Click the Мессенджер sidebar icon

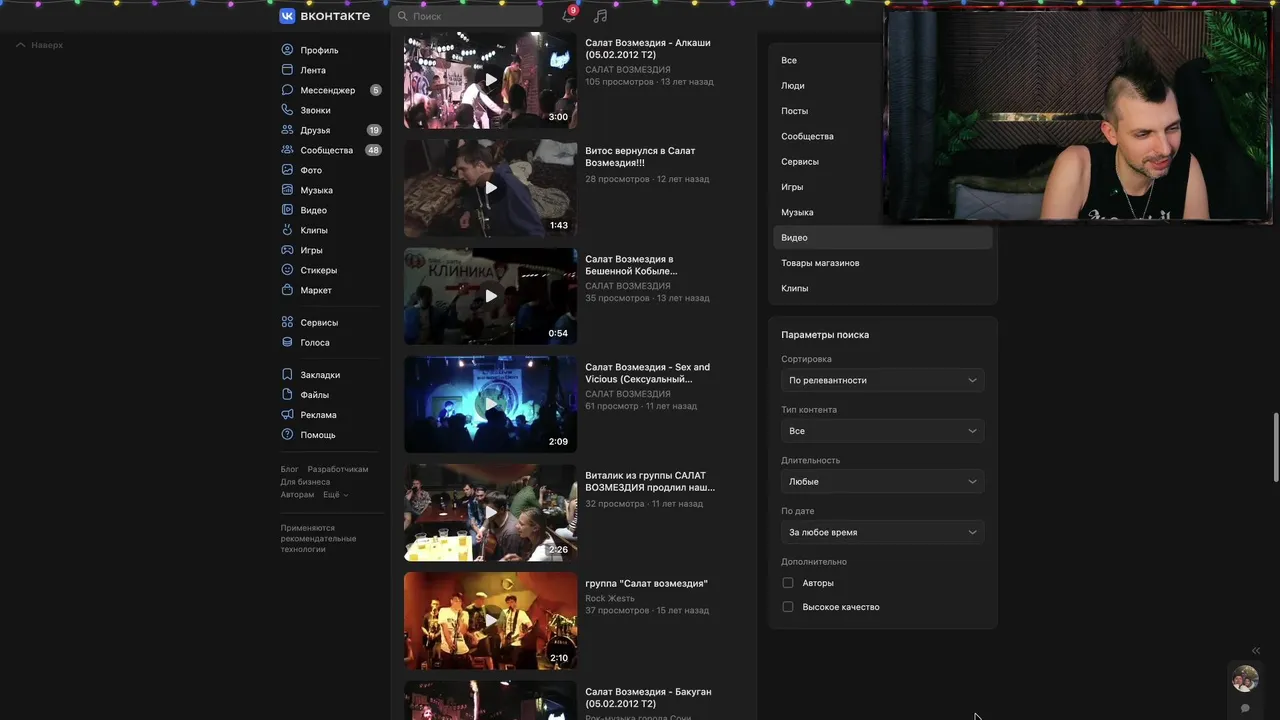tap(288, 90)
